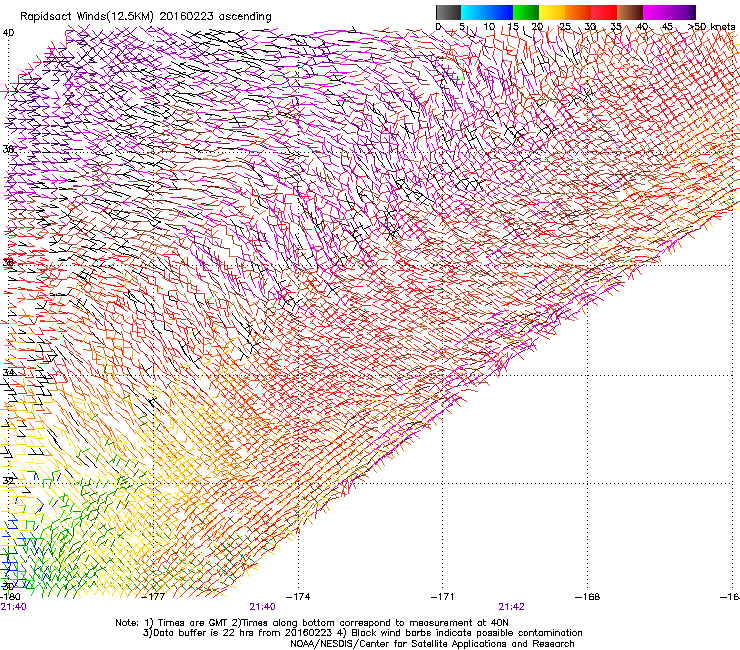This screenshot has height=650, width=740.
Task: Click the '-180' longitude axis label
Action: tap(10, 596)
